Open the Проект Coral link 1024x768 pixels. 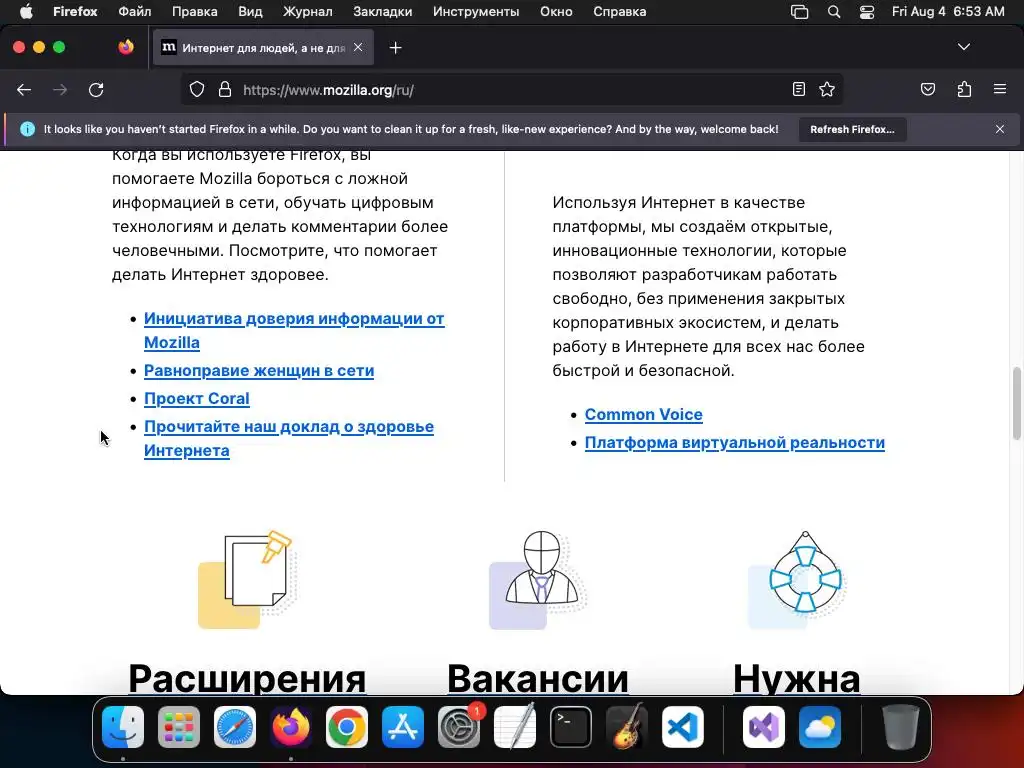197,398
